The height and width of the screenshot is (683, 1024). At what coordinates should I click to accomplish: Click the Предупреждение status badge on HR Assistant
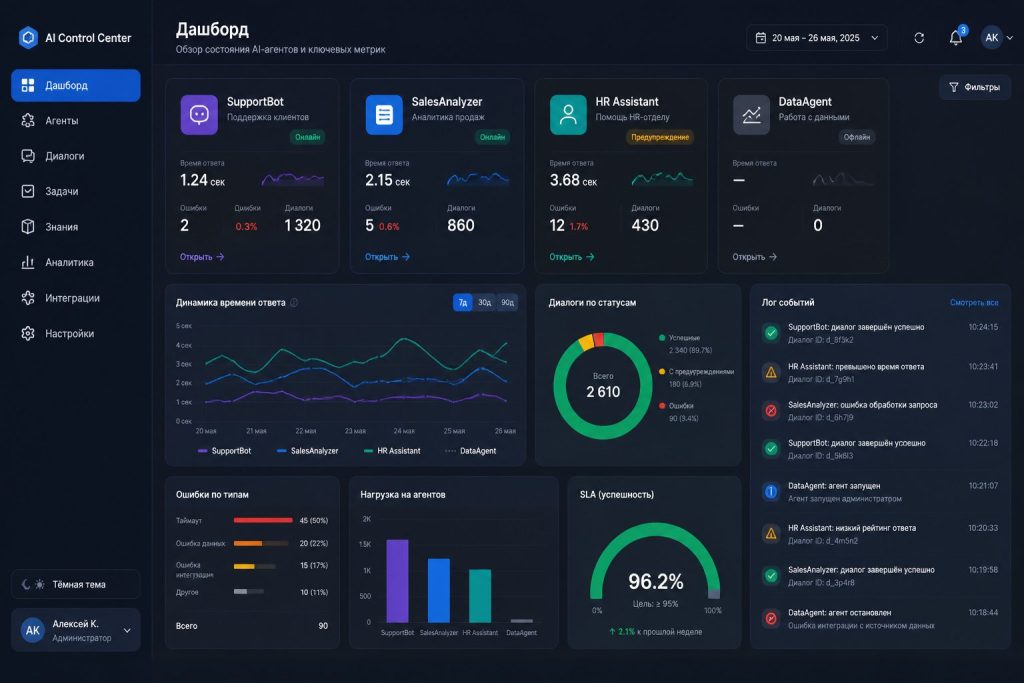tap(660, 137)
